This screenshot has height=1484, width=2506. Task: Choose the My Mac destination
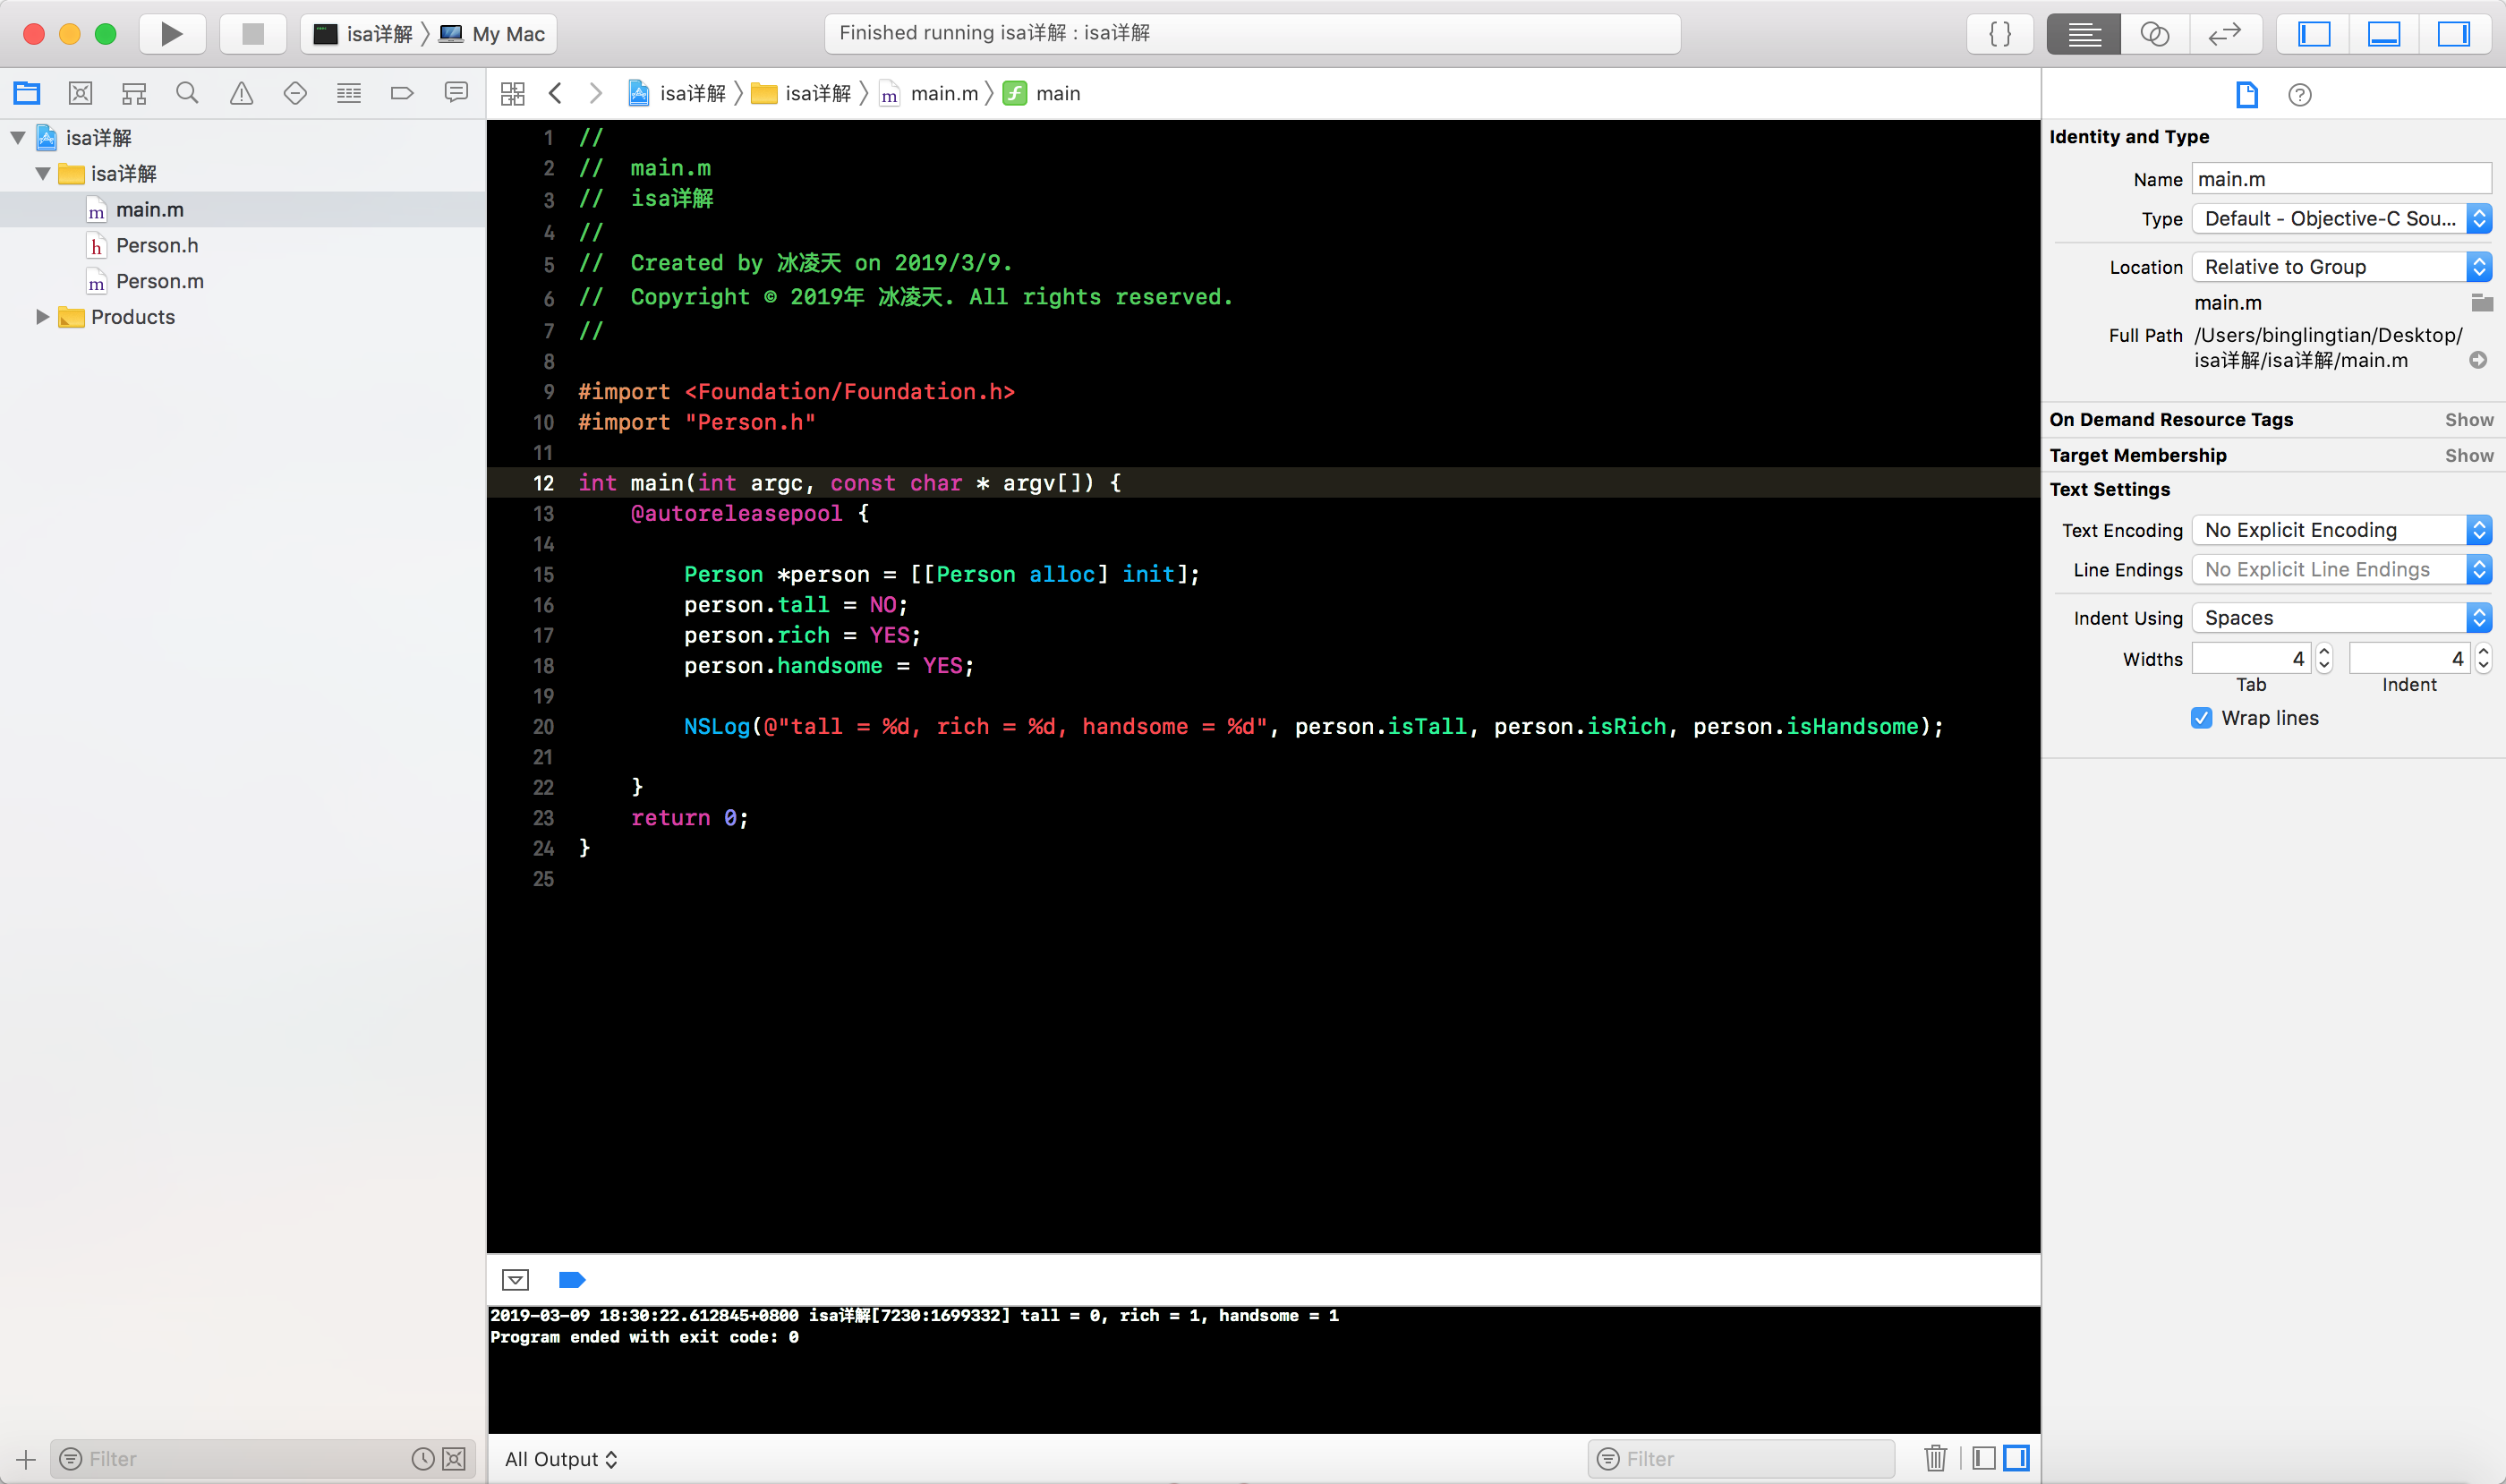493,34
